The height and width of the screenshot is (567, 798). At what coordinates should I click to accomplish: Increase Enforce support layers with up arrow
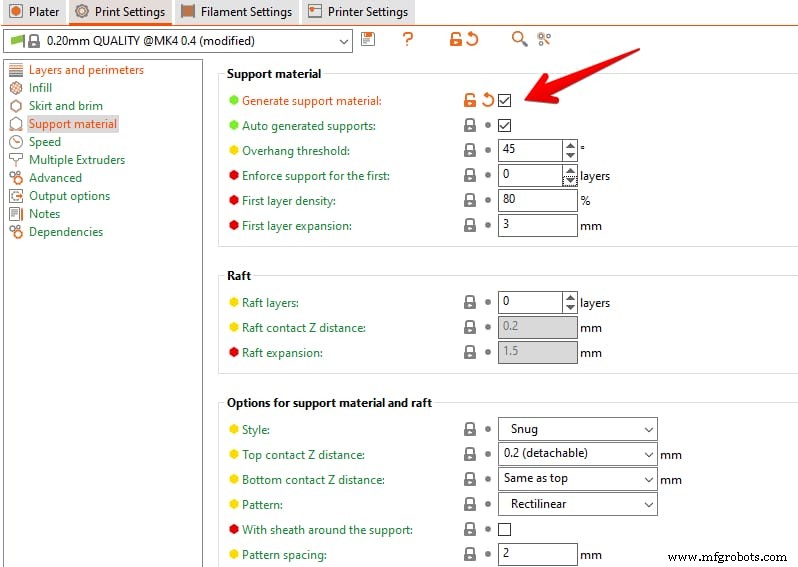point(570,170)
